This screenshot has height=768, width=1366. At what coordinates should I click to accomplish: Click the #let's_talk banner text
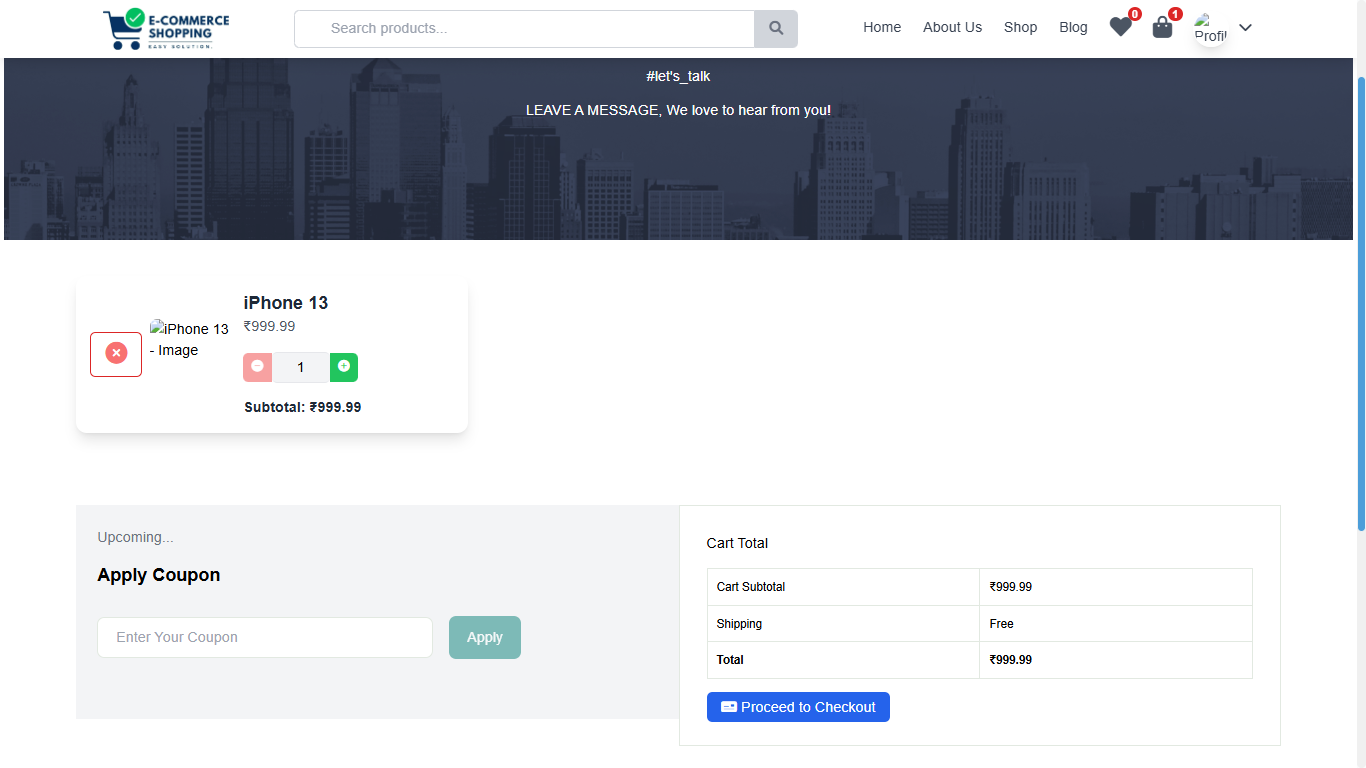678,76
